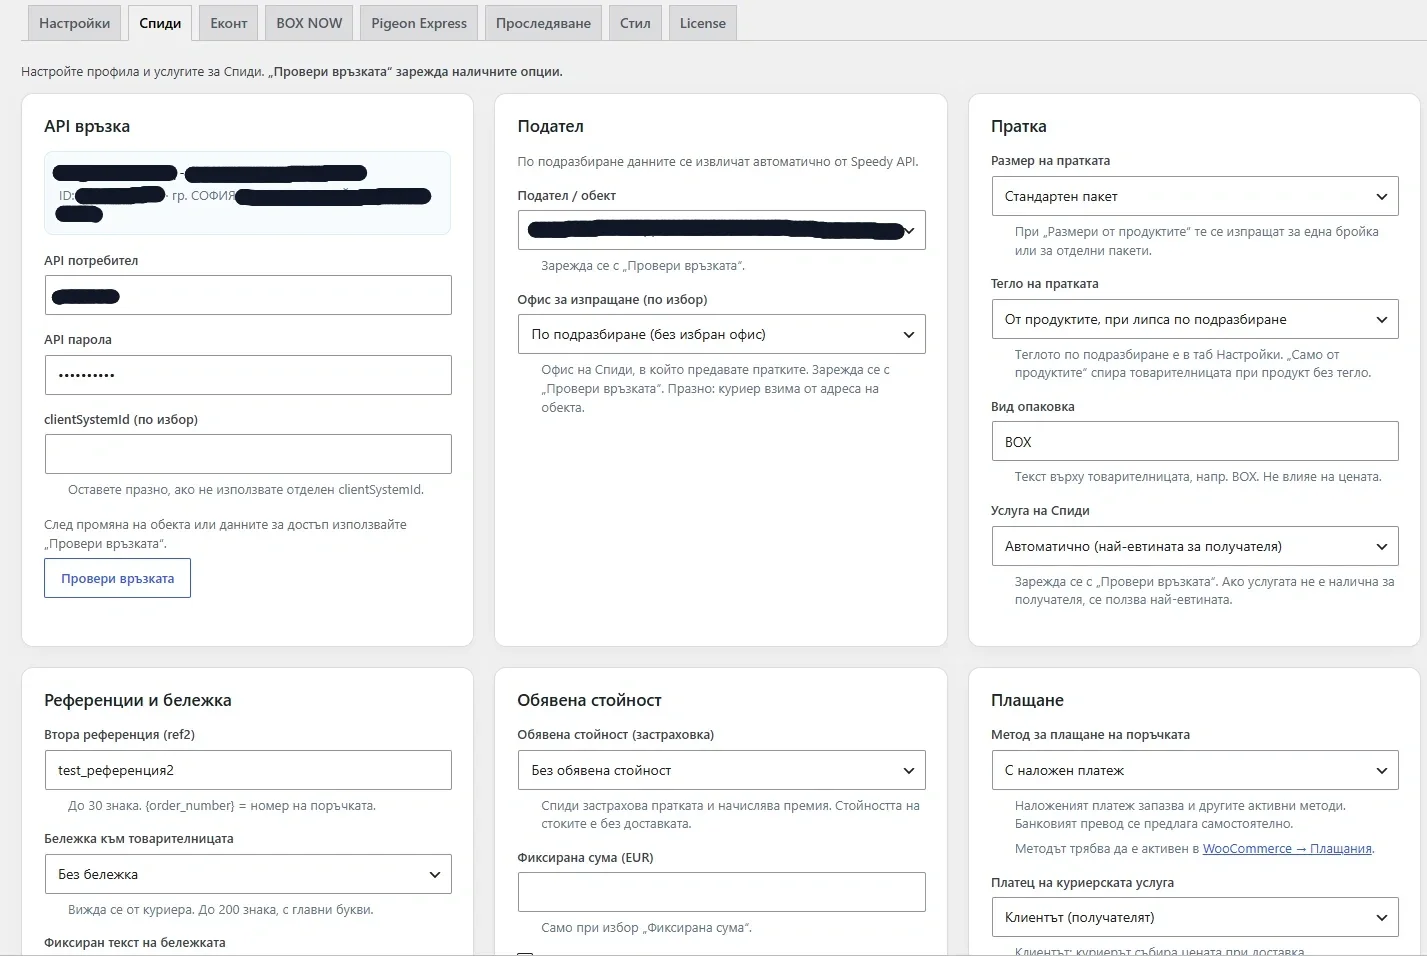Click the API връзка section heading
Image resolution: width=1427 pixels, height=956 pixels.
(87, 126)
